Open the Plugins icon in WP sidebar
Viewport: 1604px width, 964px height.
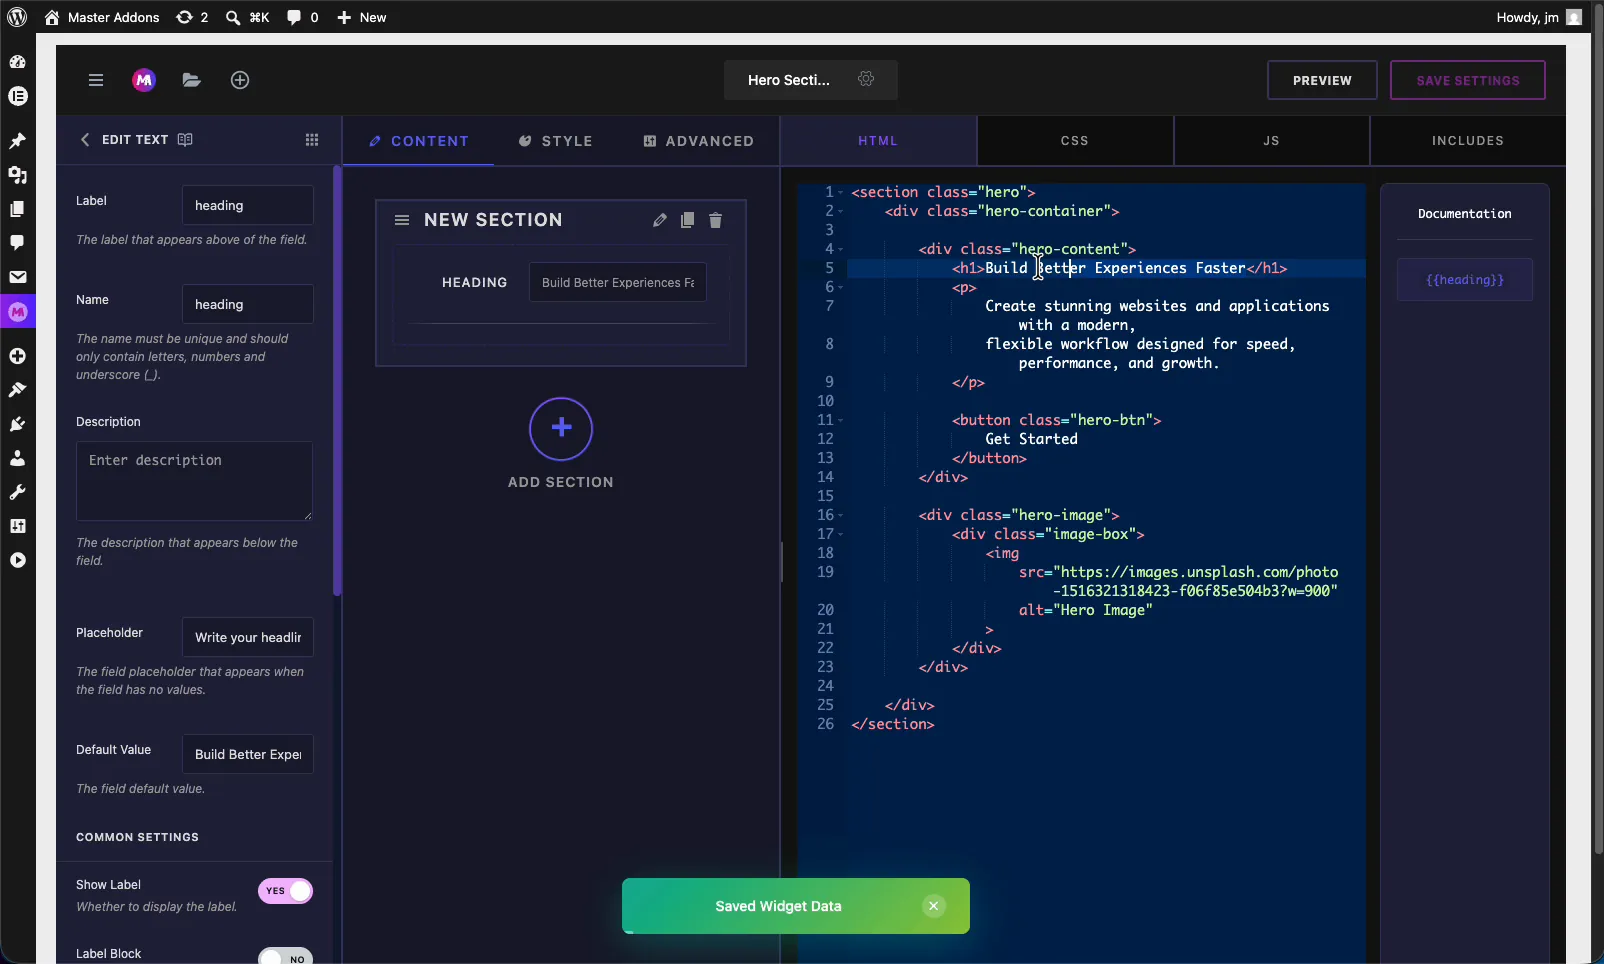point(17,424)
